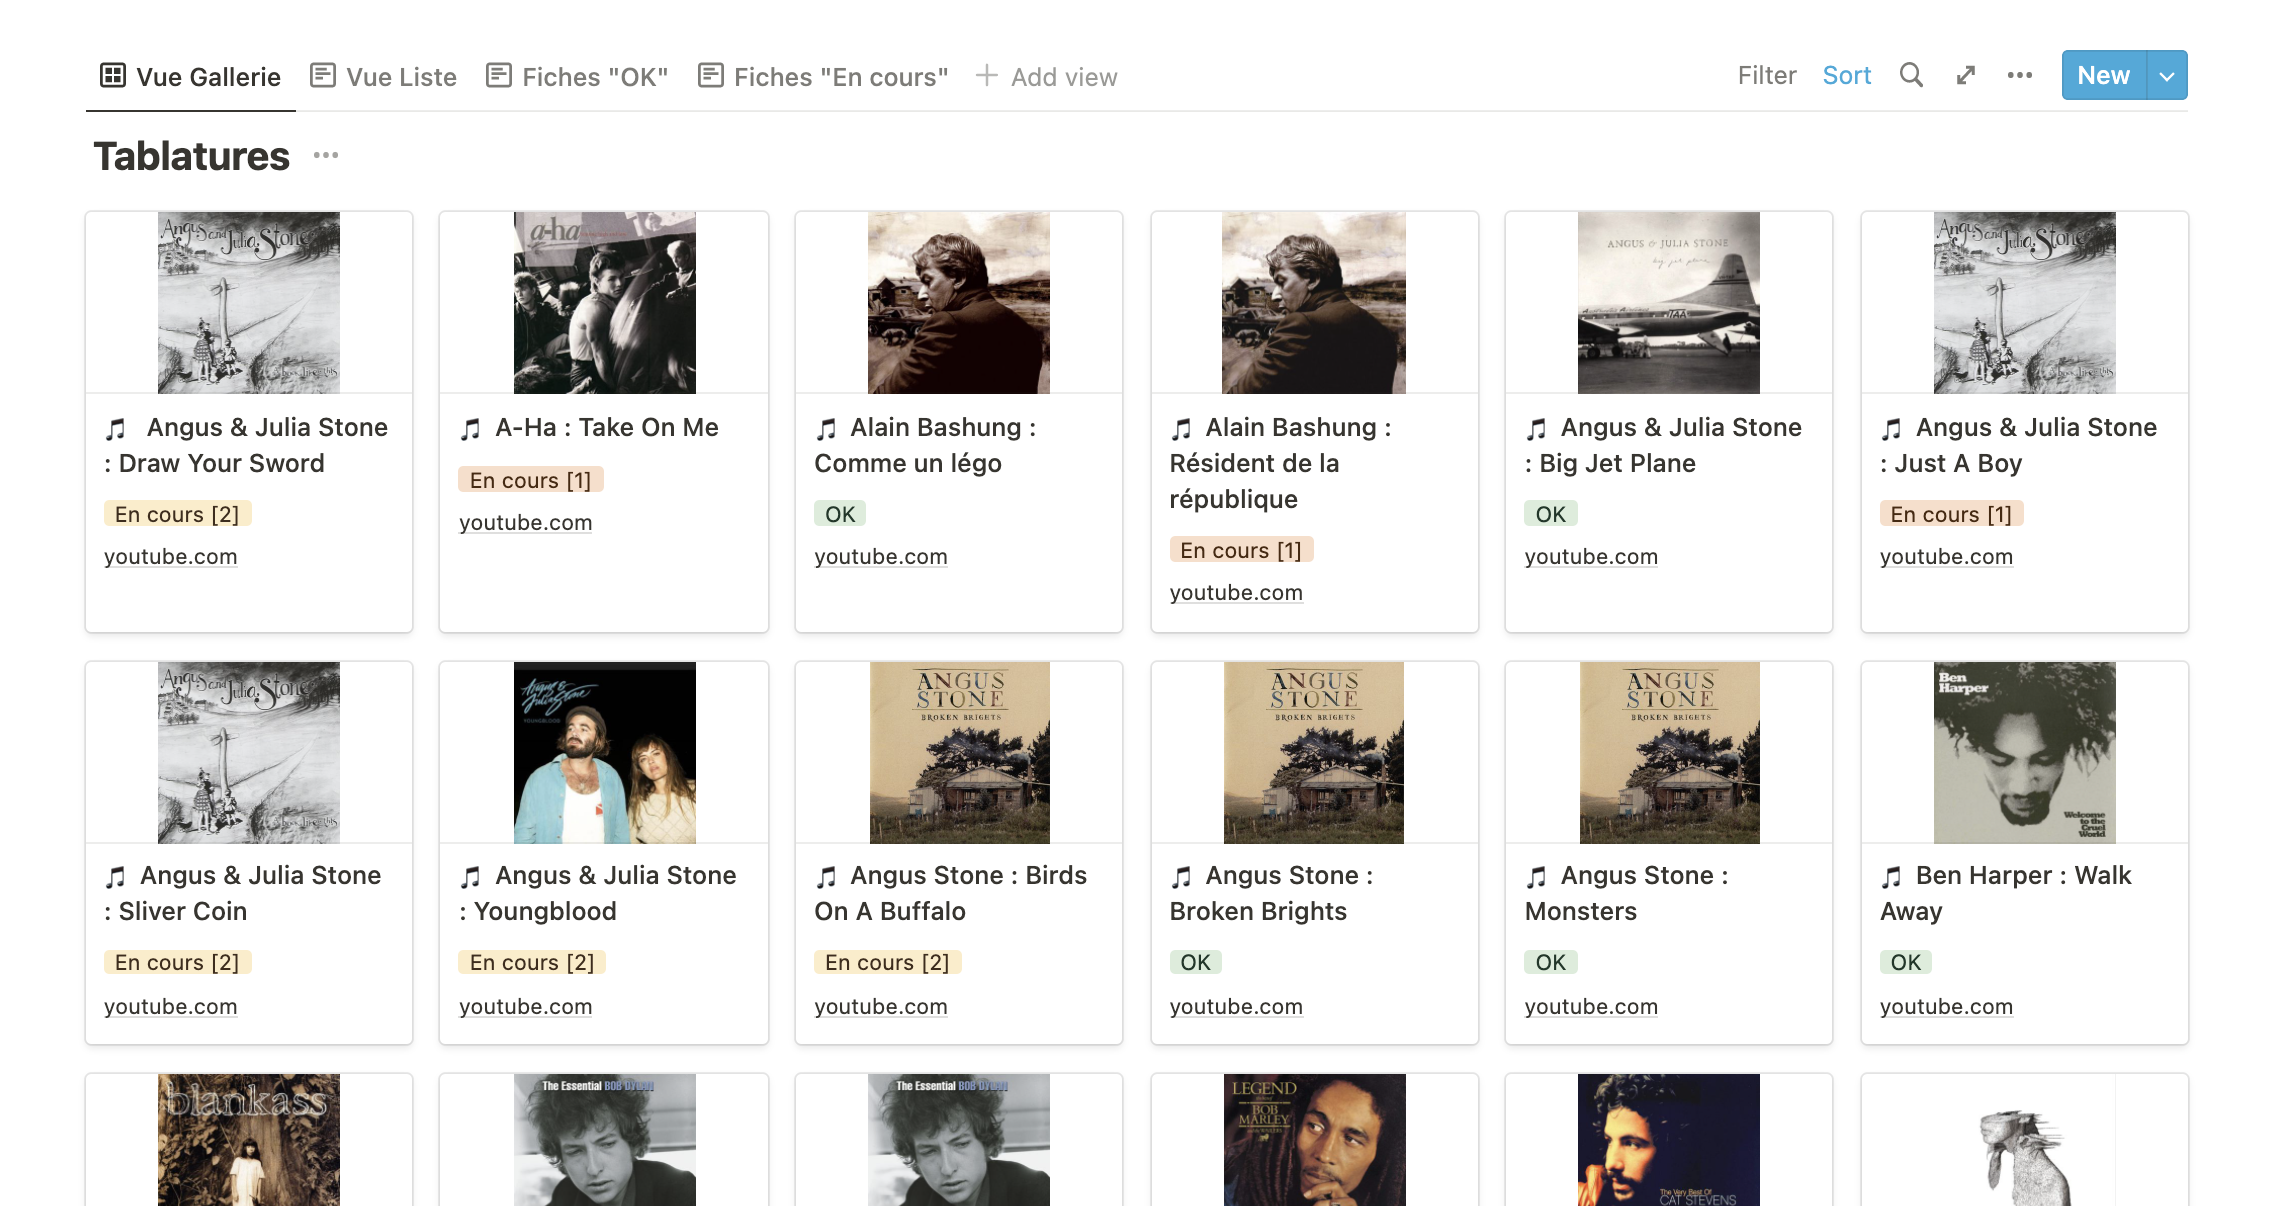
Task: Click the Tablatures database title
Action: point(192,156)
